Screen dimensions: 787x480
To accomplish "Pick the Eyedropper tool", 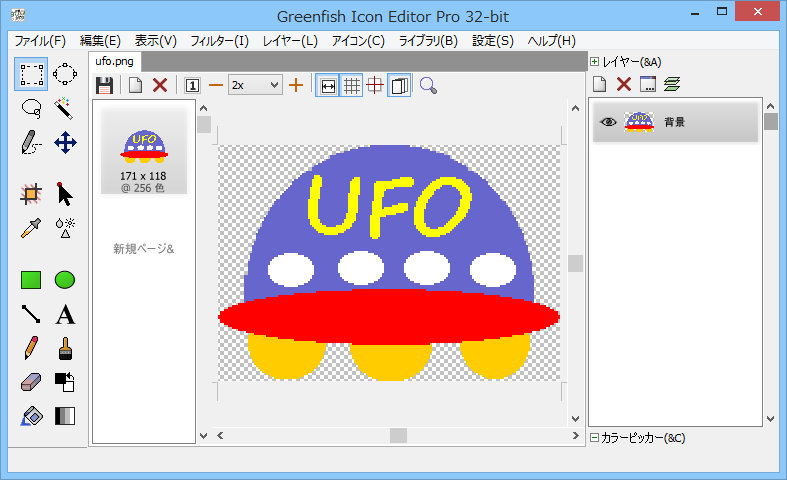I will tap(31, 227).
